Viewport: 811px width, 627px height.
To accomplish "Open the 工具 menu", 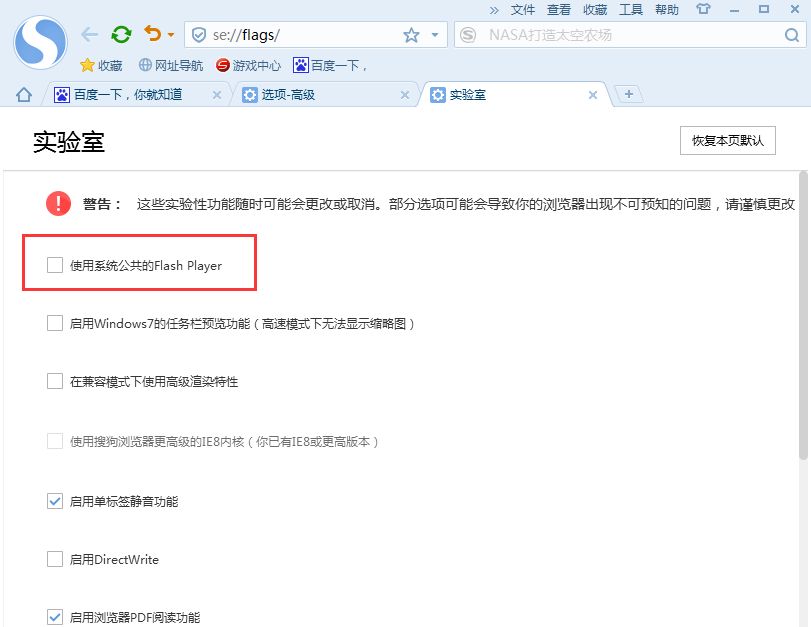I will click(632, 10).
